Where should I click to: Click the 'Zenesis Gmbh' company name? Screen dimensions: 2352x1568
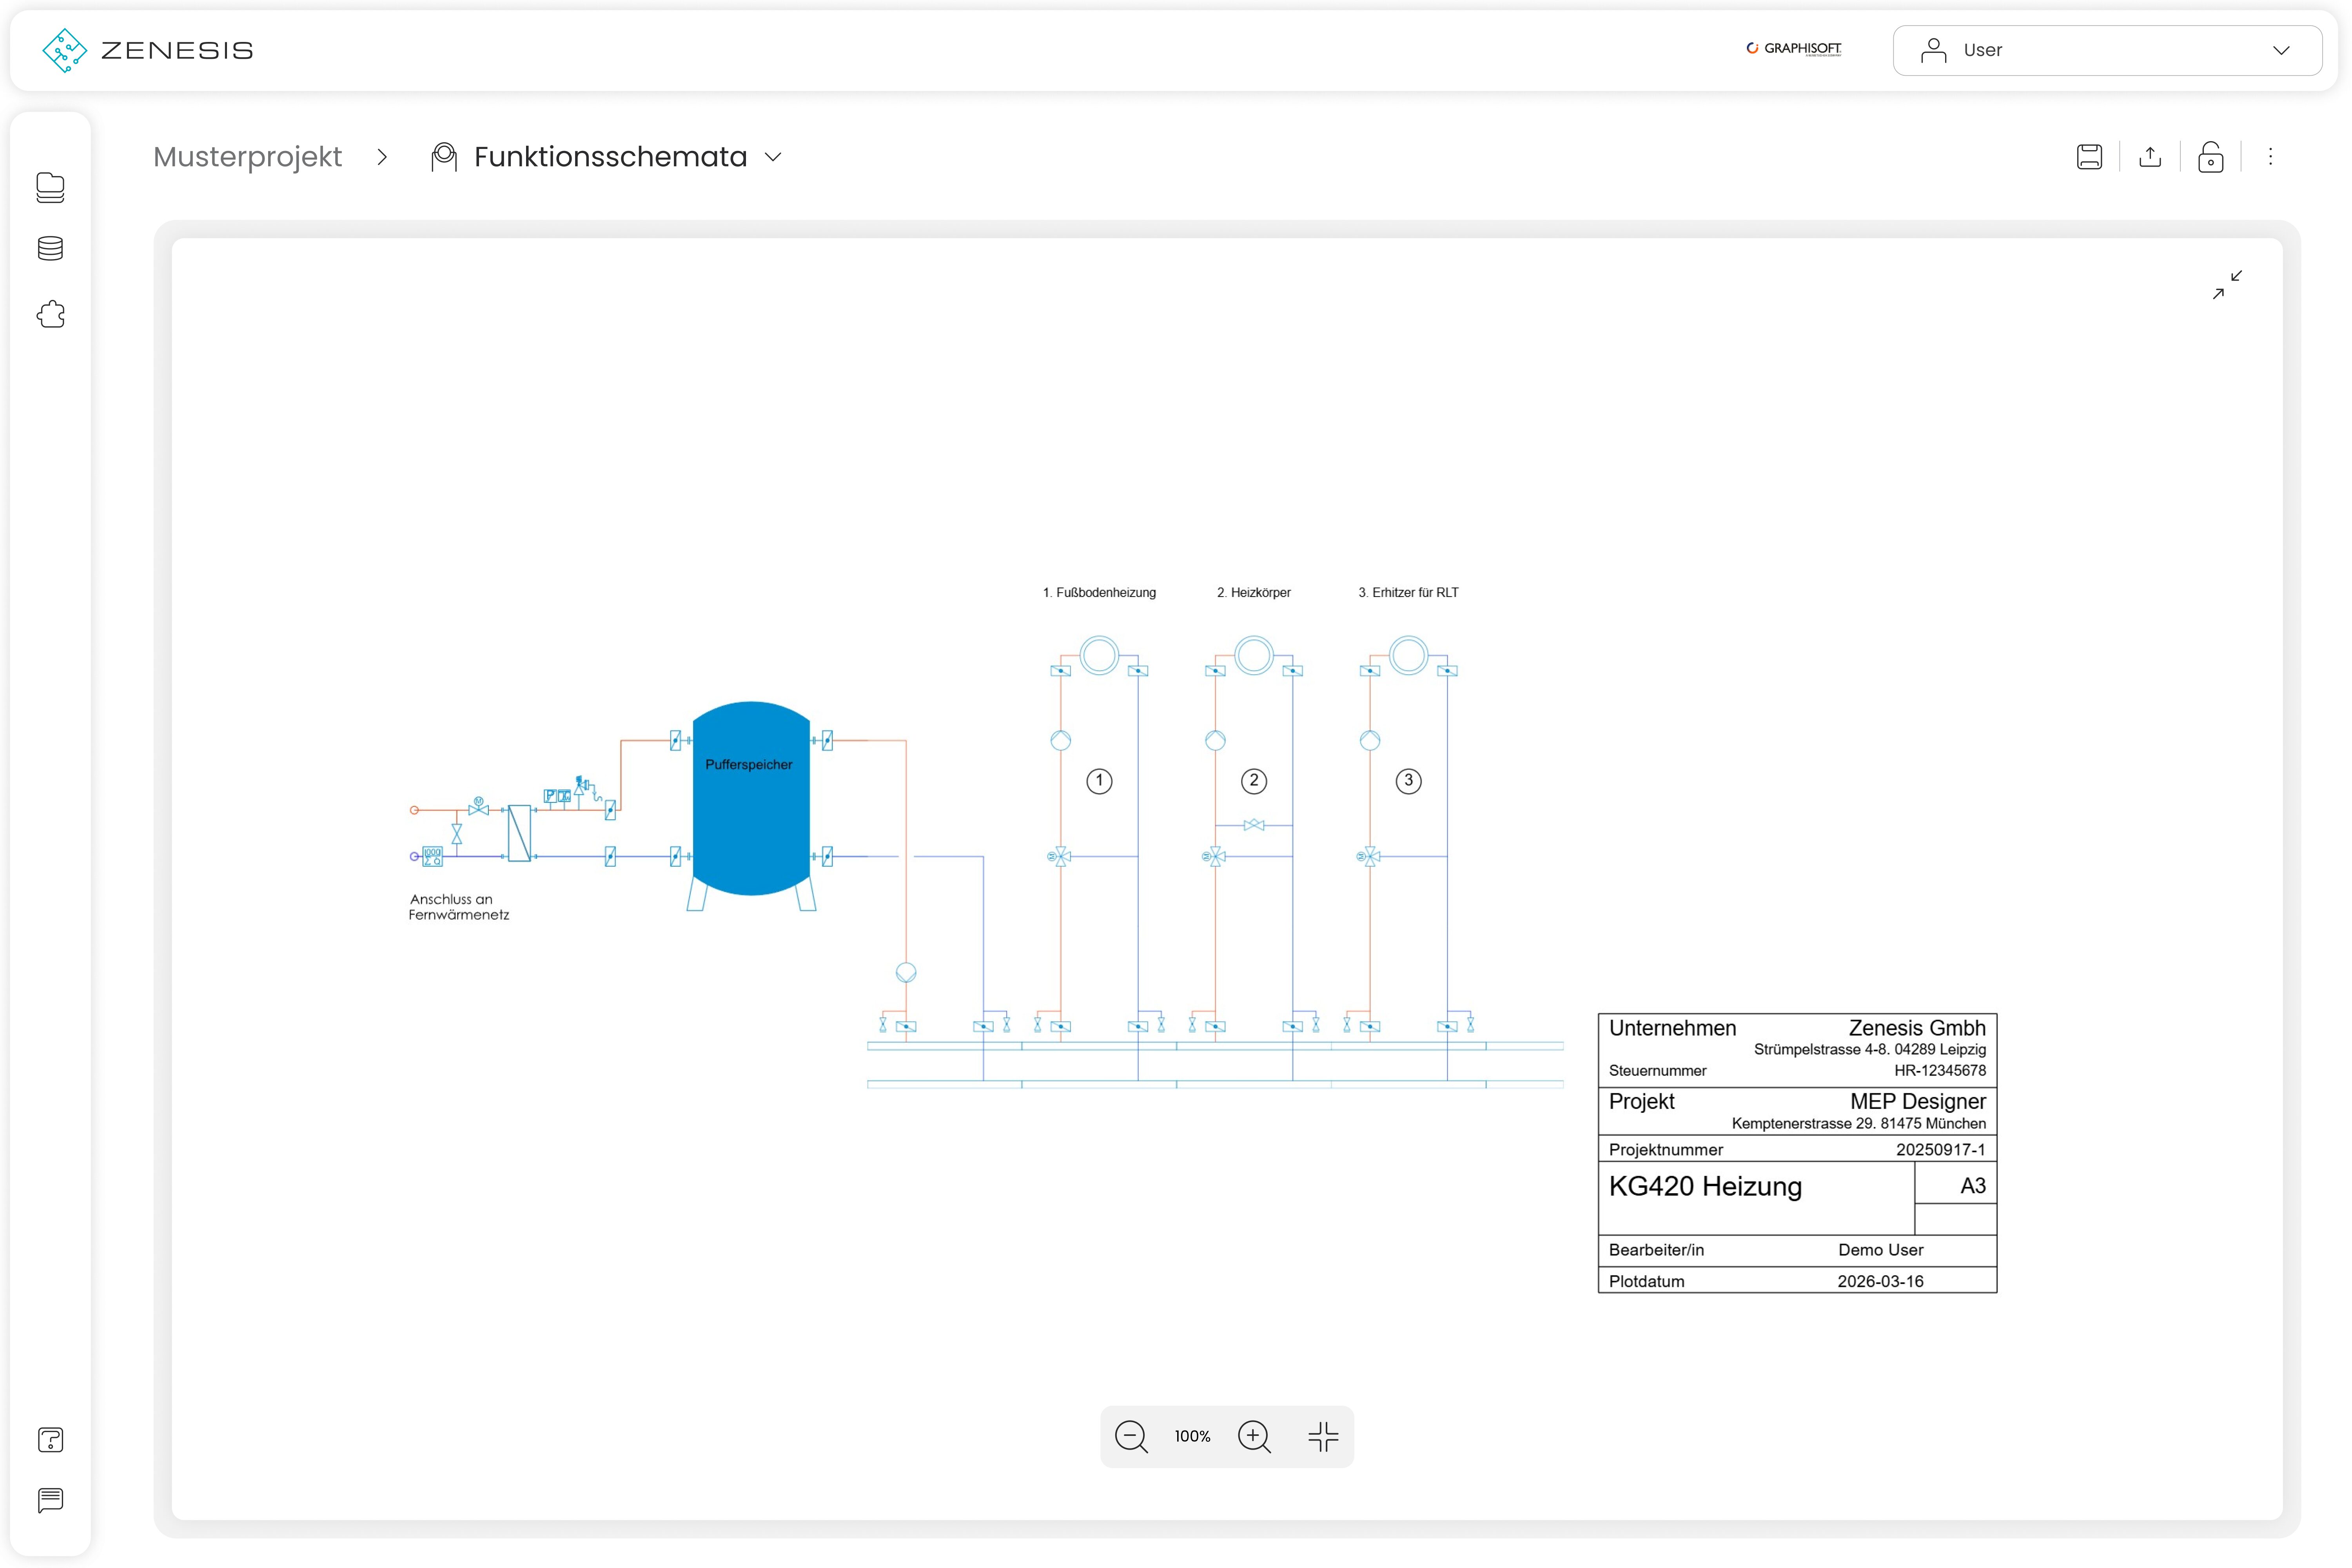(x=1917, y=1028)
